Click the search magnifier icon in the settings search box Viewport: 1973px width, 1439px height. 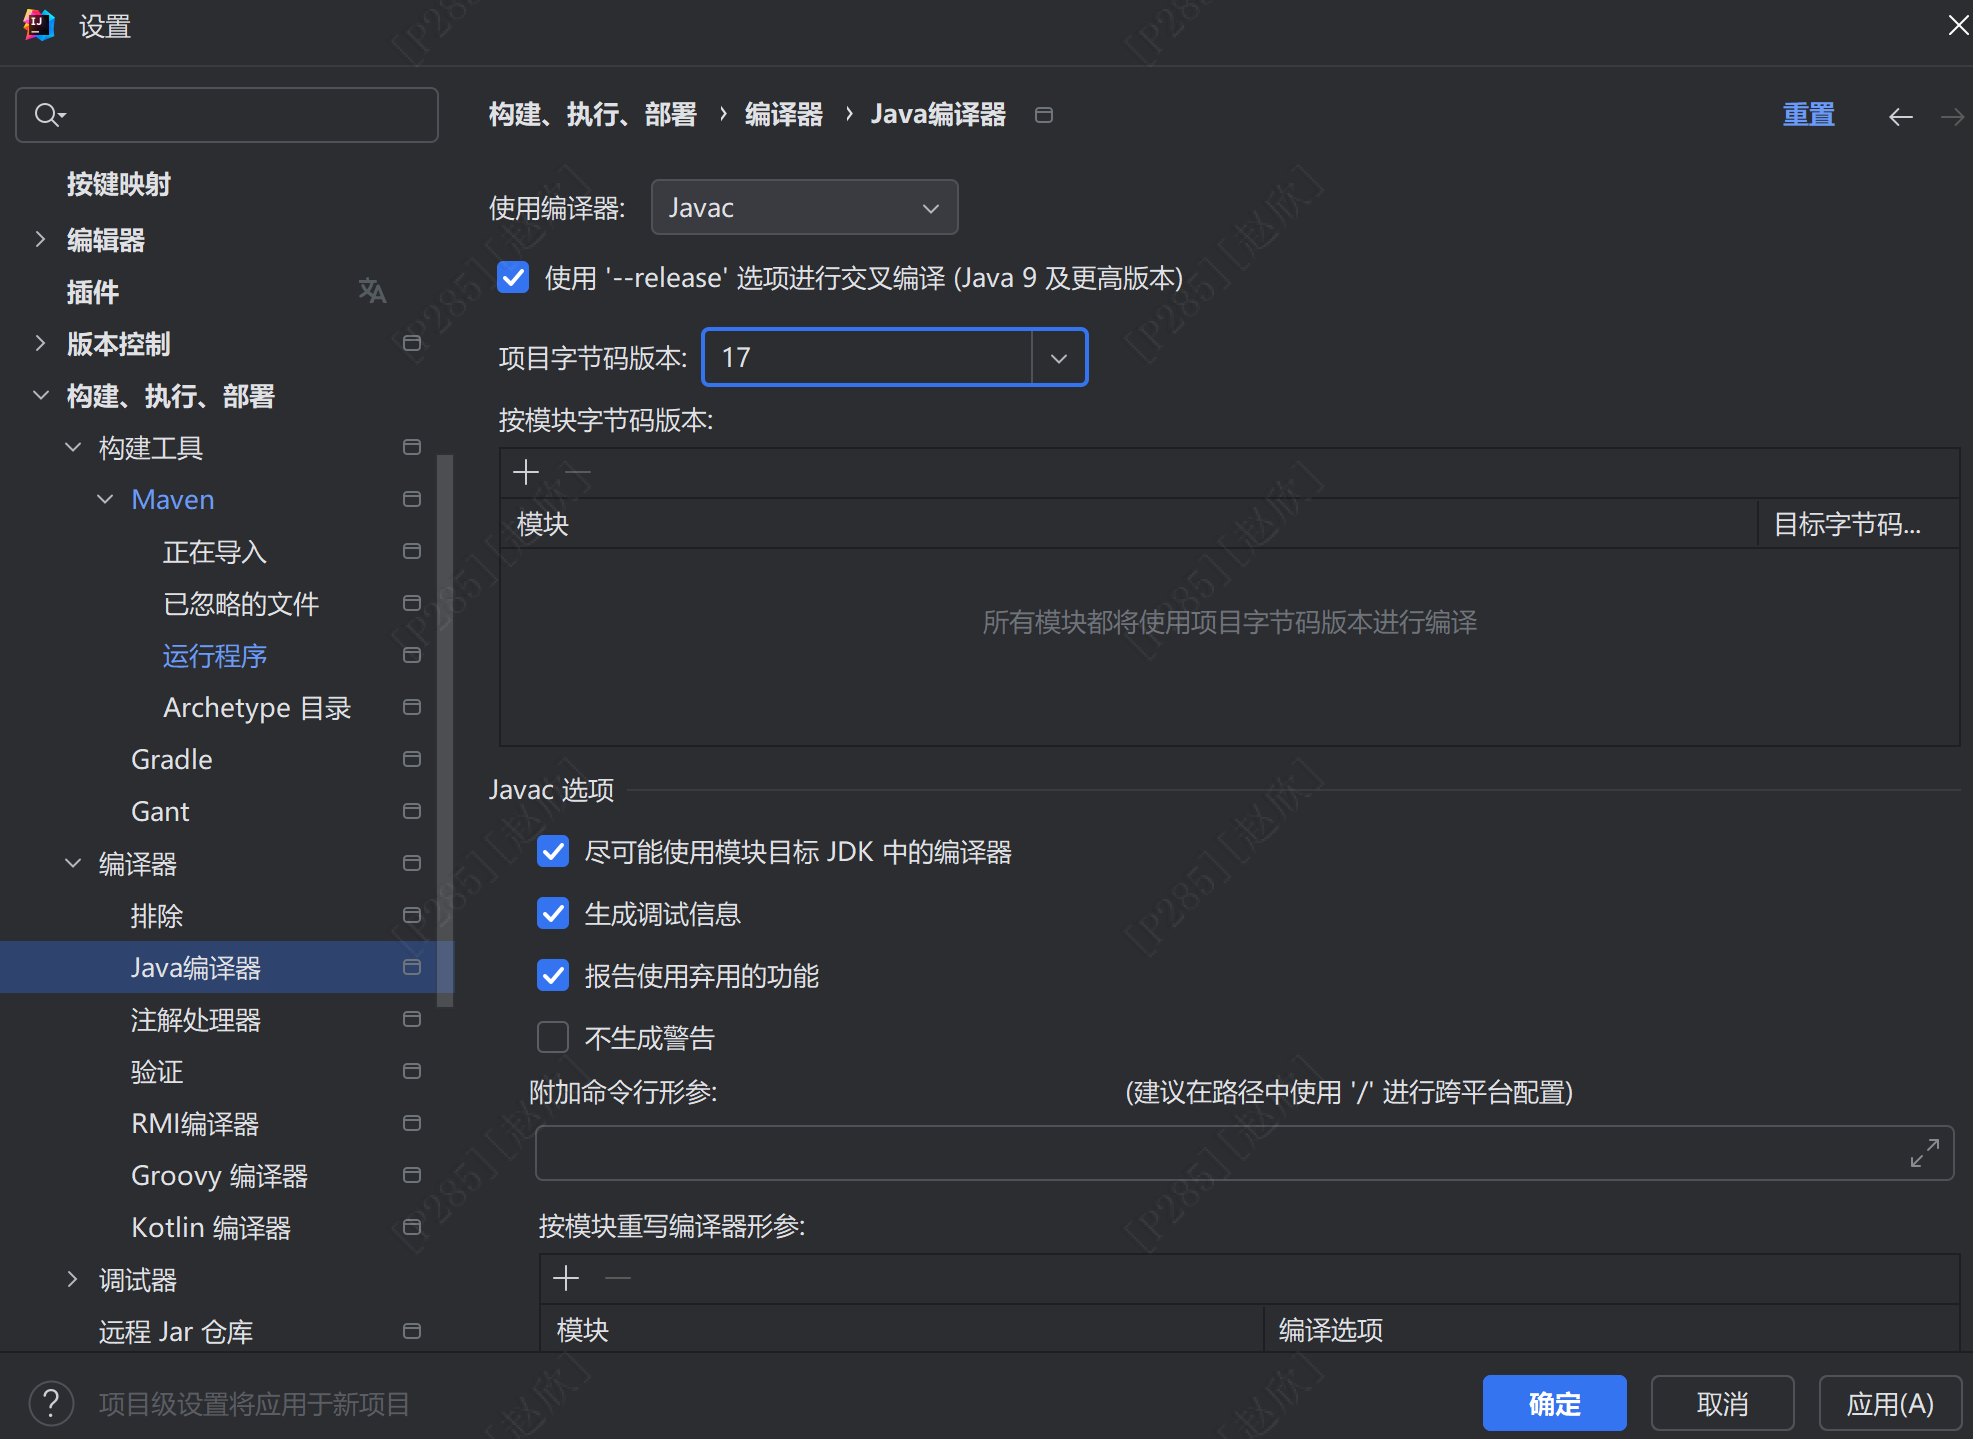(x=47, y=115)
